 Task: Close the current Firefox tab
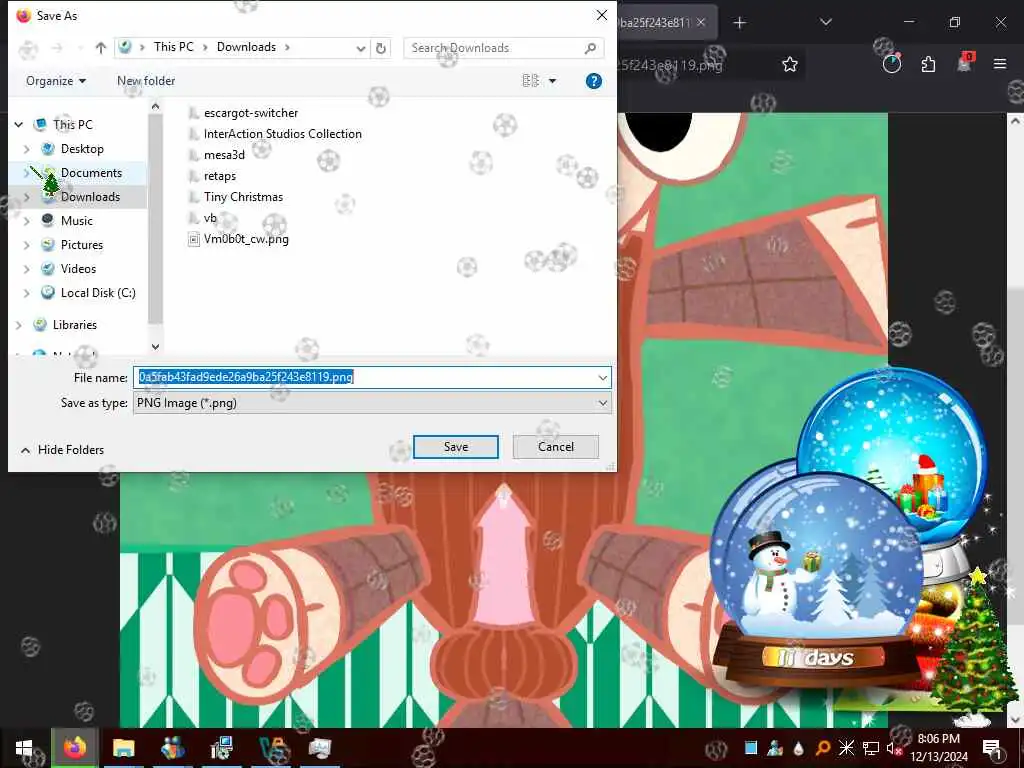(x=701, y=22)
